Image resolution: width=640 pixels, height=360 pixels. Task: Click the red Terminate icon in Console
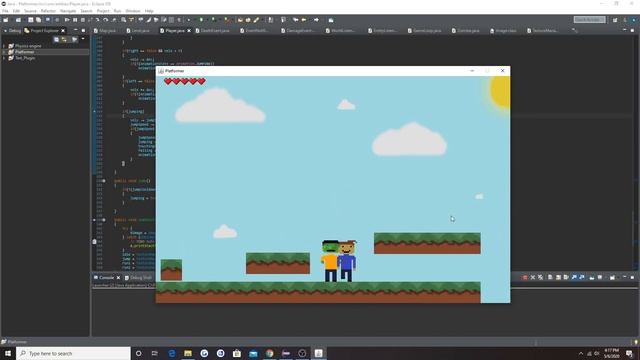[525, 278]
